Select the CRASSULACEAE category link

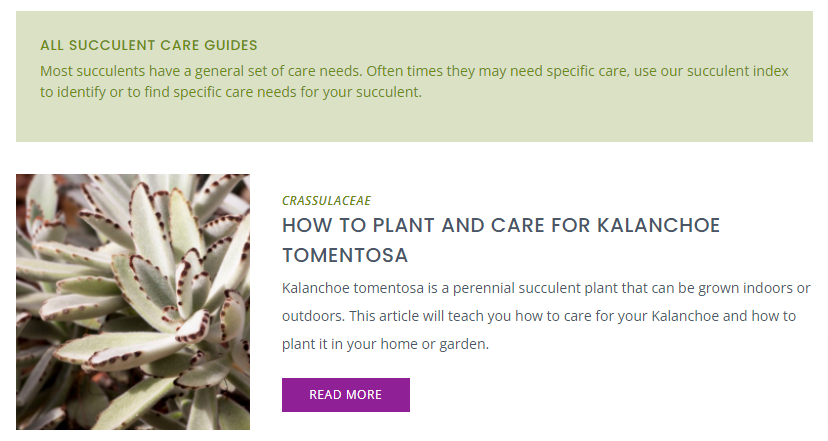coord(326,201)
